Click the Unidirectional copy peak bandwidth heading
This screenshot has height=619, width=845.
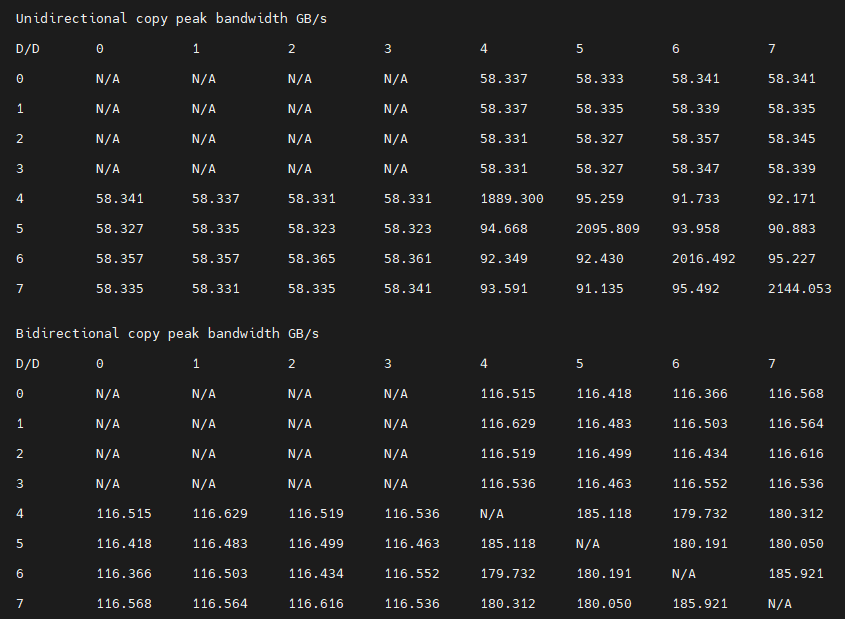point(171,19)
